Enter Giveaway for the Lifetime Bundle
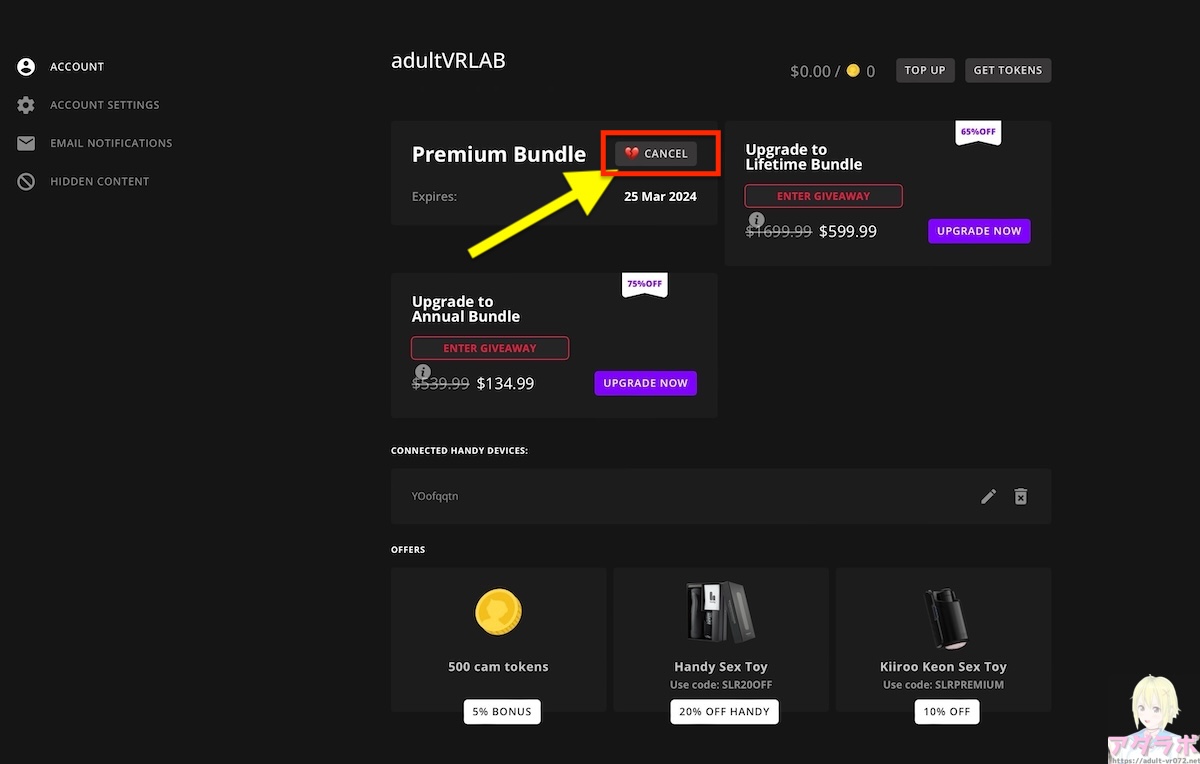Screen dimensions: 1200x764 [823, 196]
